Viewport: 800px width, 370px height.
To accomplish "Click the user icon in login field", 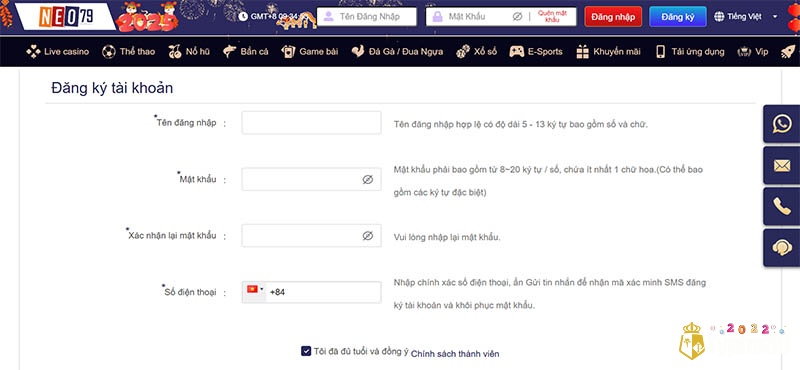I will pos(329,16).
